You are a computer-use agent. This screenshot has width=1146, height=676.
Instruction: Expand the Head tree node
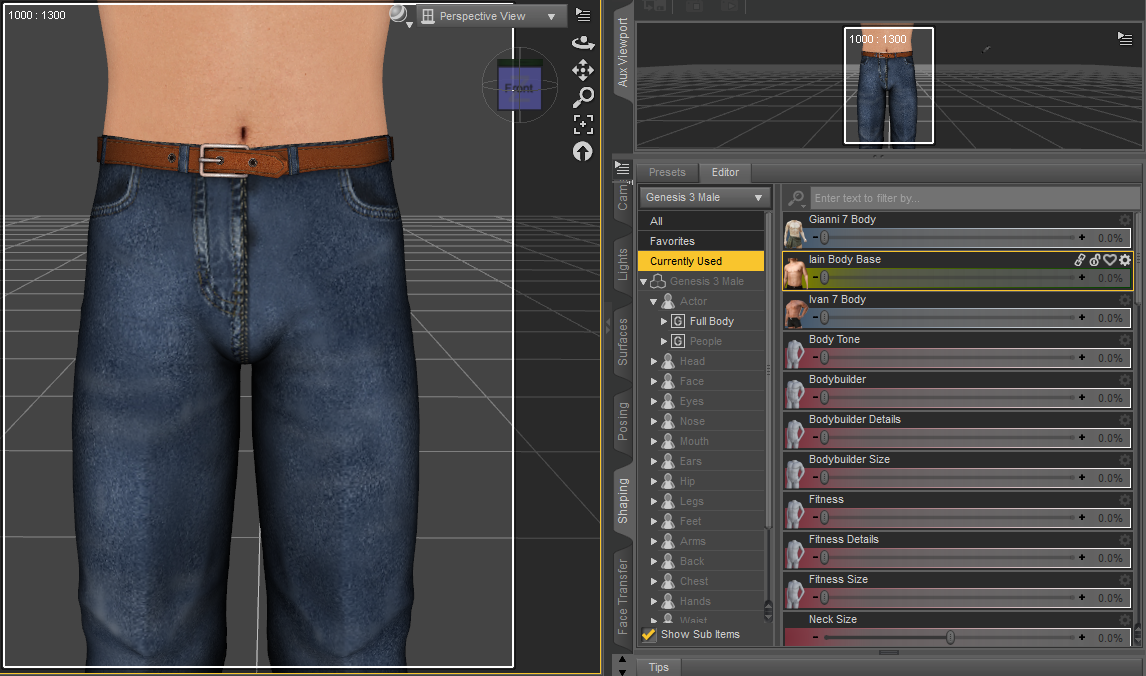coord(654,362)
